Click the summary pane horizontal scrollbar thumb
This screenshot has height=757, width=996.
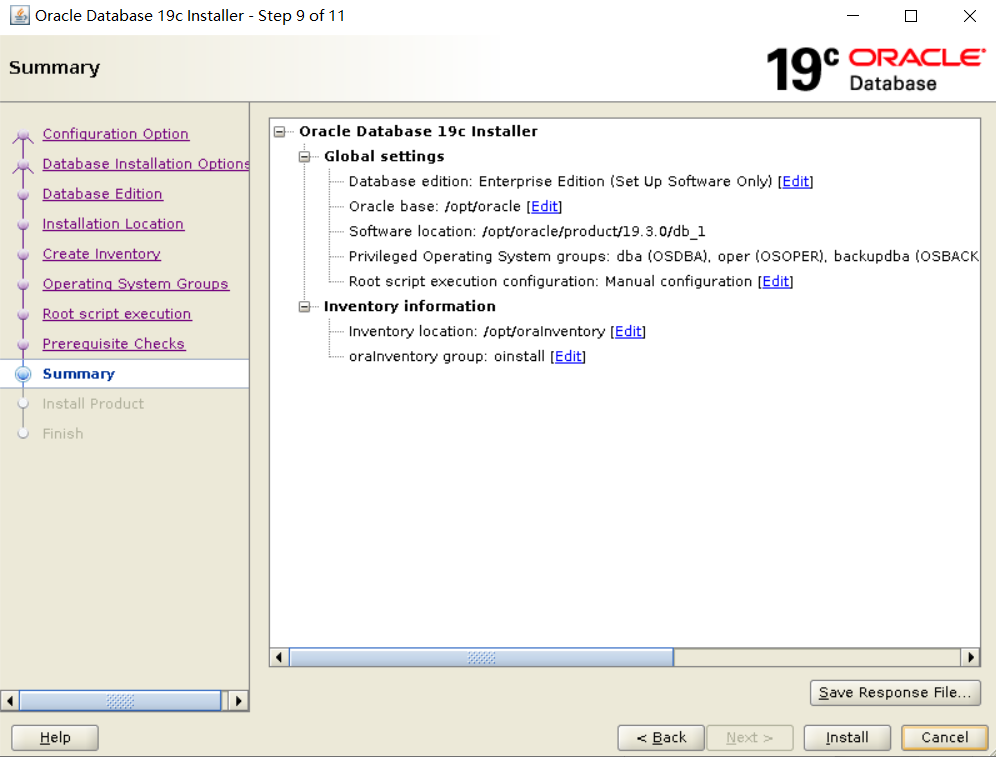click(x=481, y=657)
